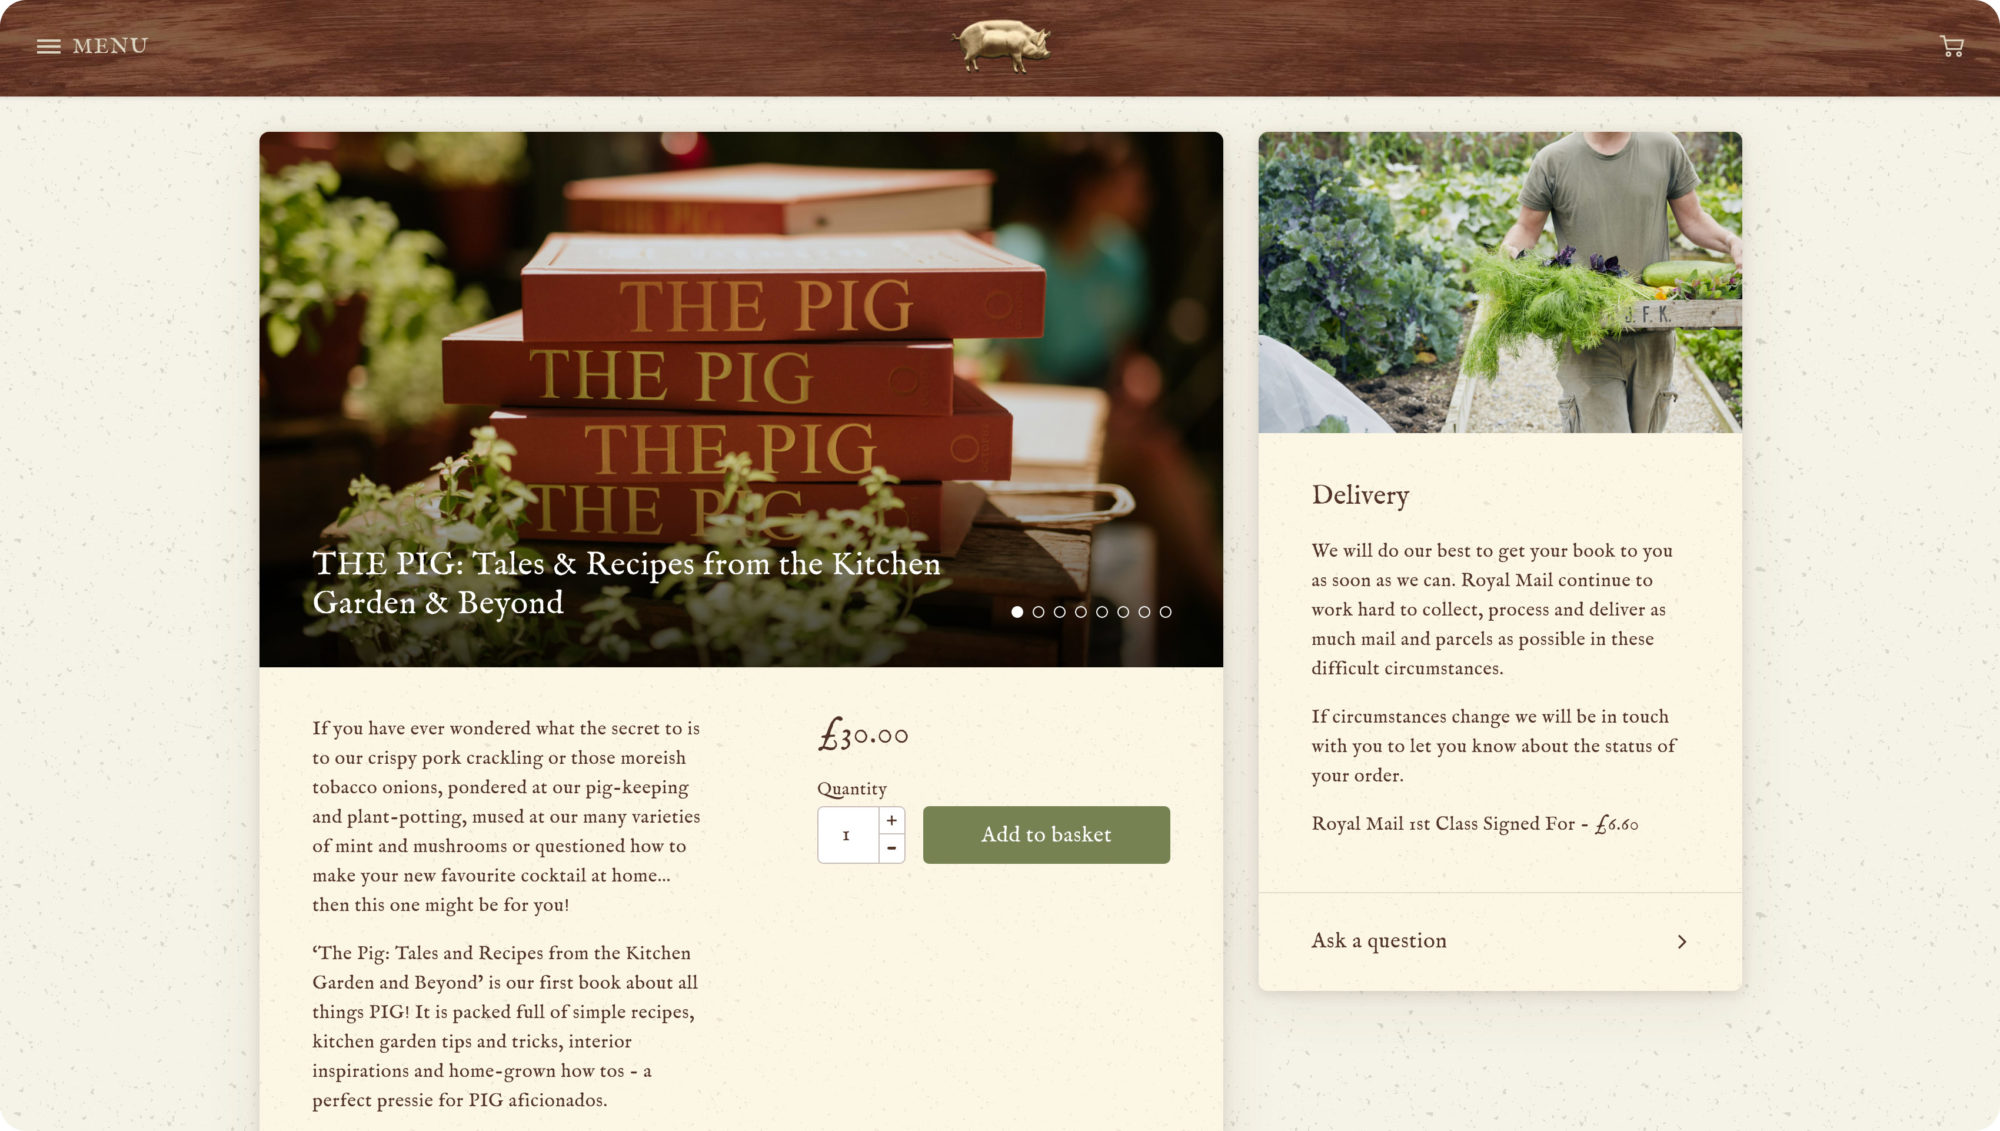Increase quantity with the plus button
This screenshot has height=1131, width=2000.
pos(891,820)
